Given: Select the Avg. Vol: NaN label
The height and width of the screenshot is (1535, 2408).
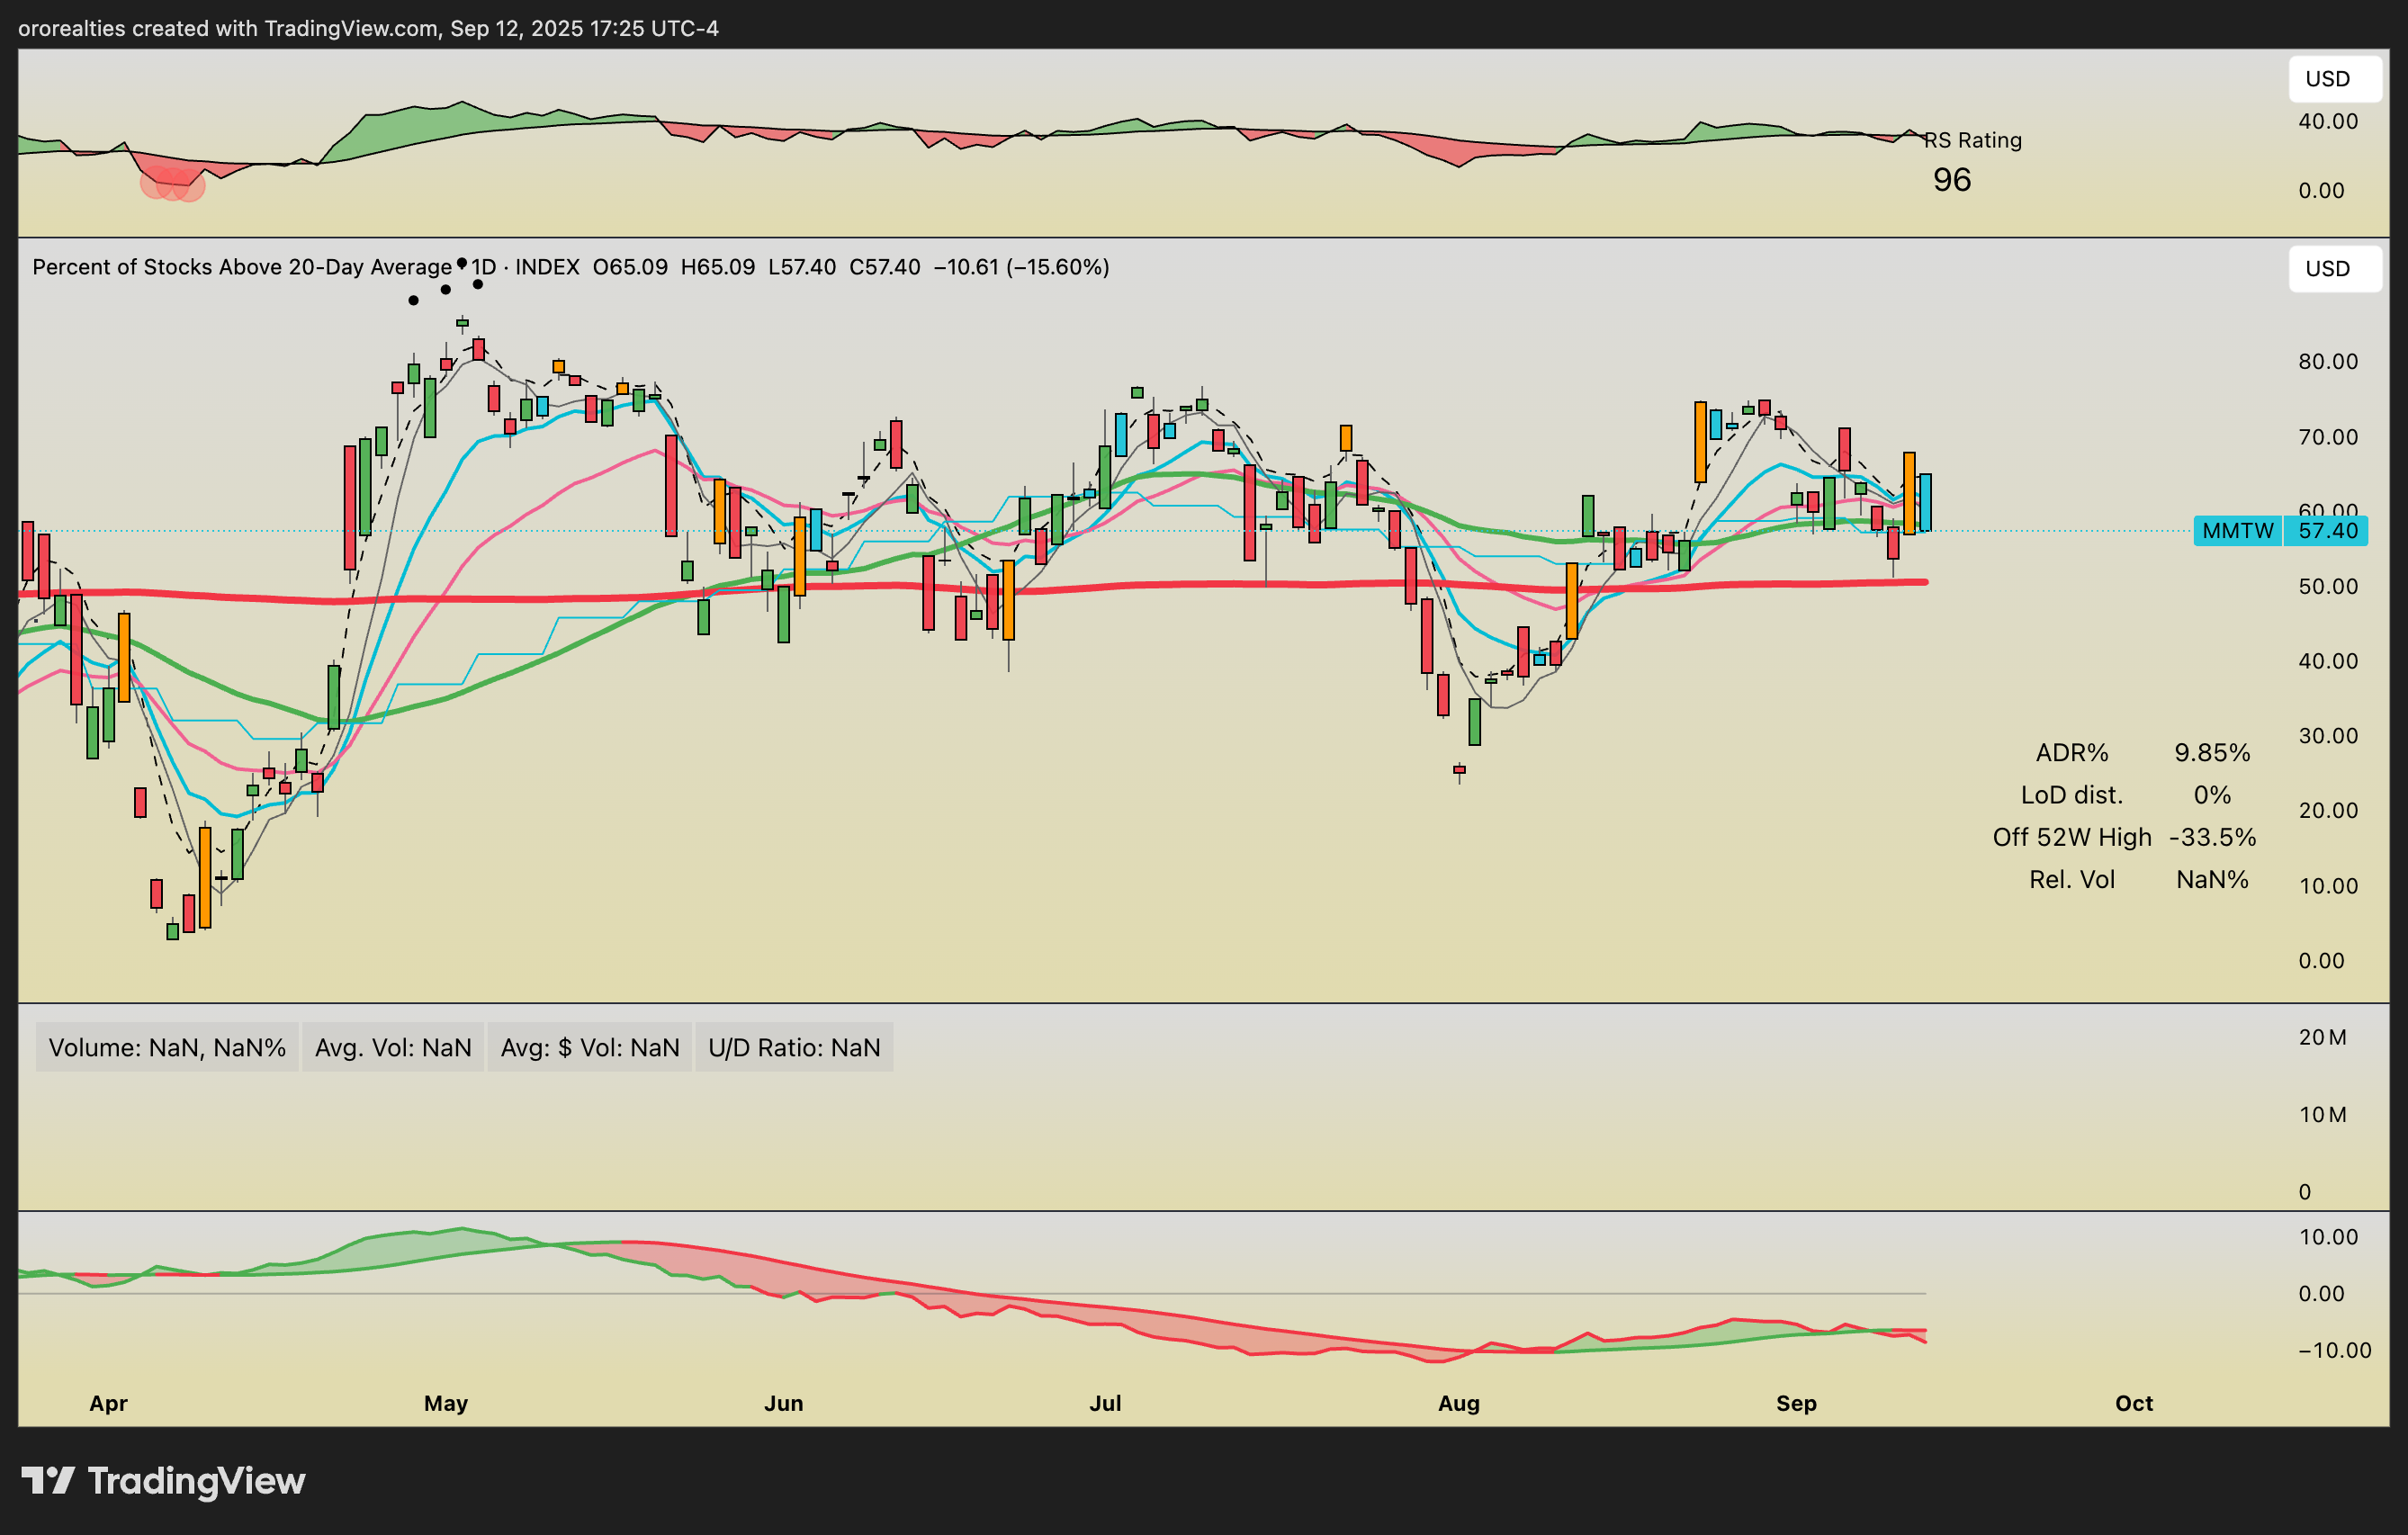Looking at the screenshot, I should tap(393, 1047).
